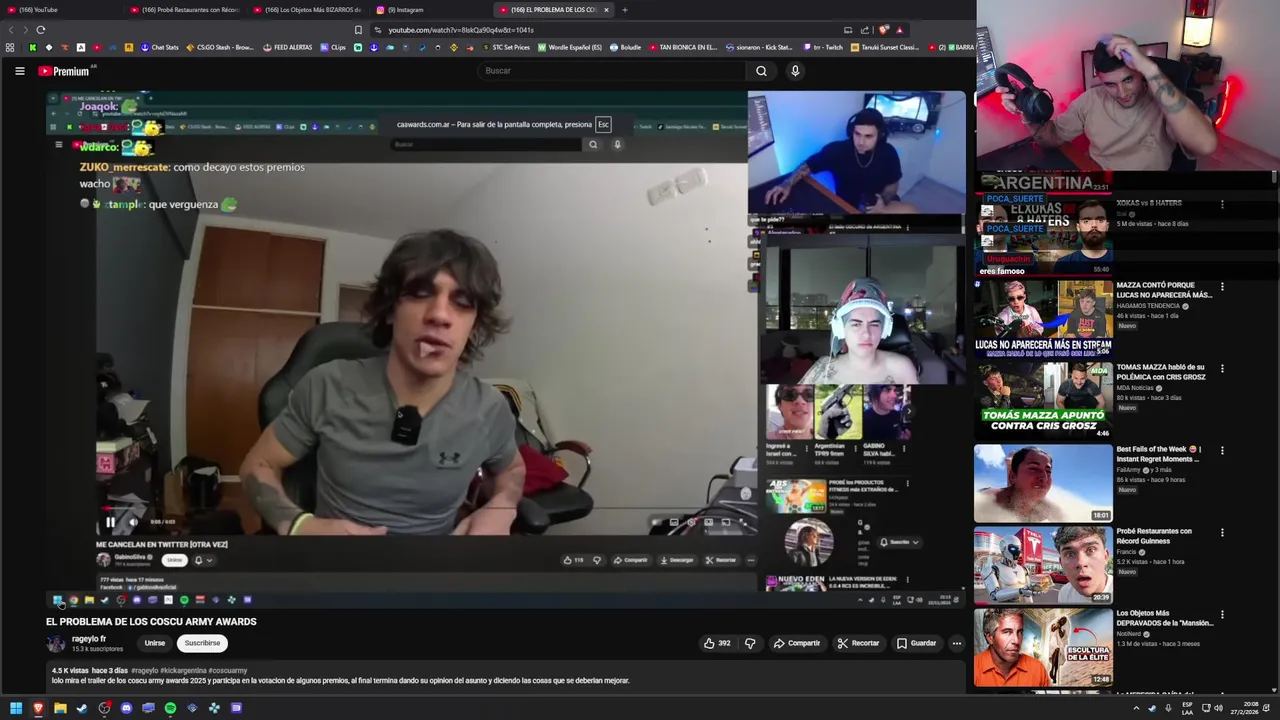Screen dimensions: 1280x720
Task: Pause the video with the pause button
Action: (x=110, y=522)
